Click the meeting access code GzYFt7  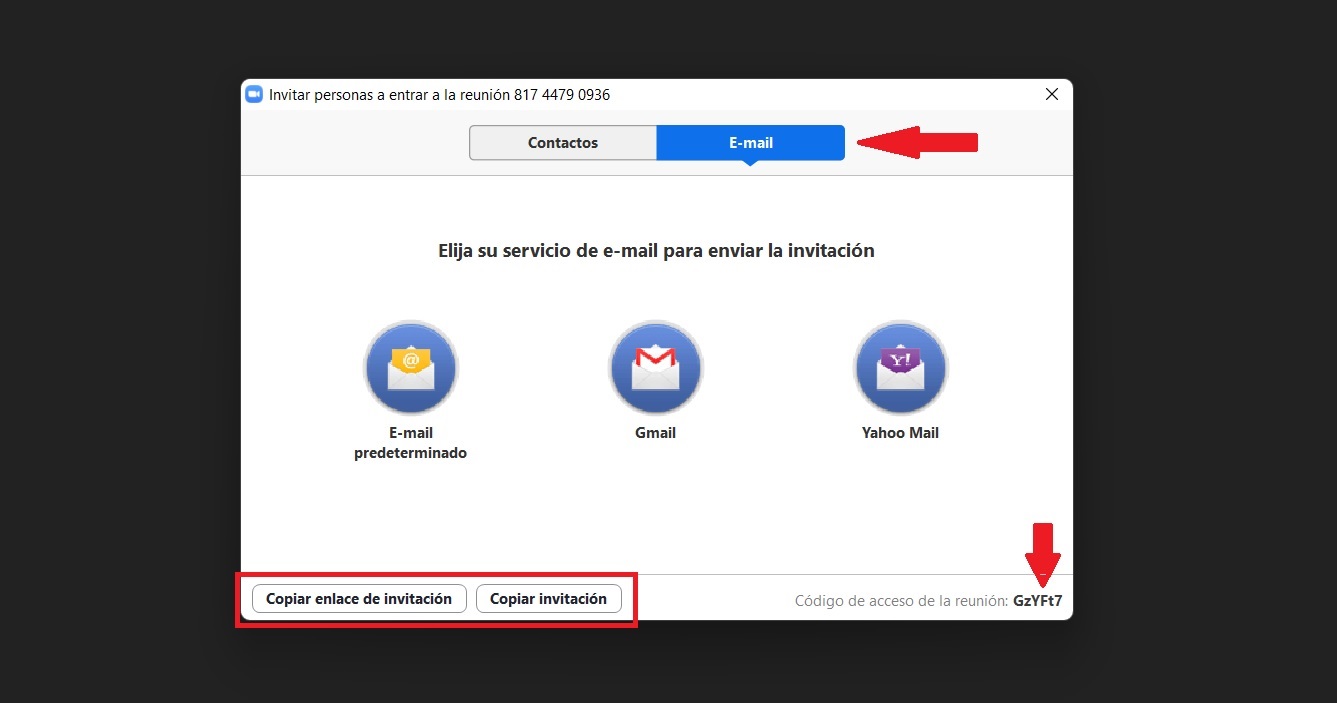tap(1038, 600)
